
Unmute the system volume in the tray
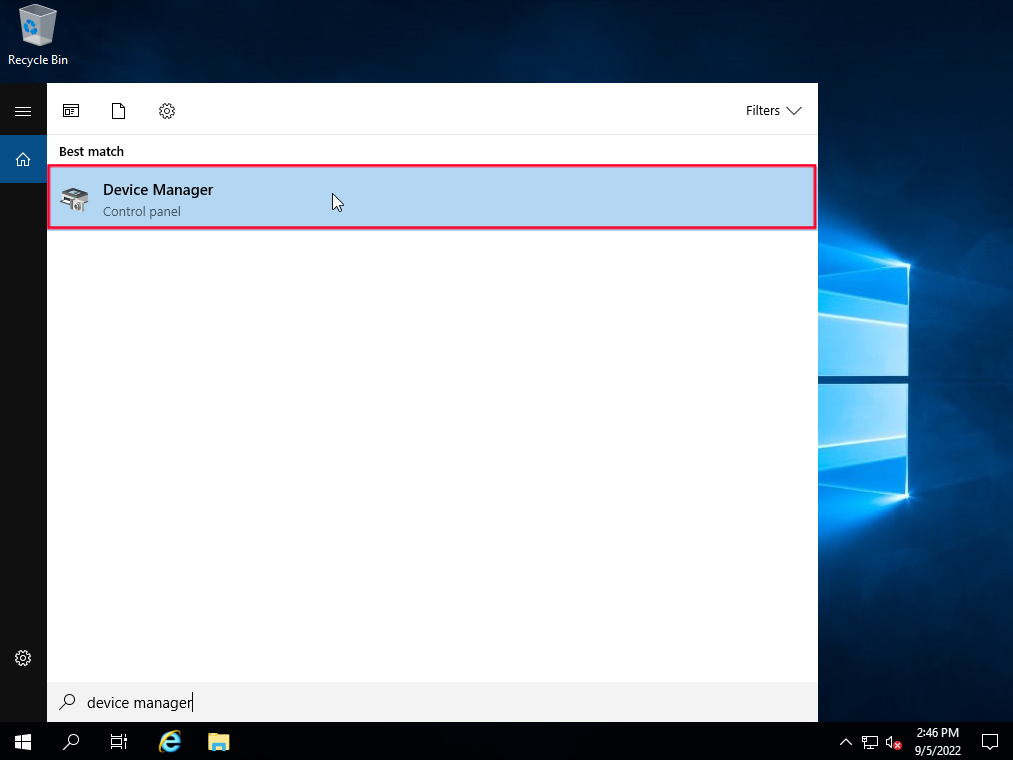(x=893, y=742)
